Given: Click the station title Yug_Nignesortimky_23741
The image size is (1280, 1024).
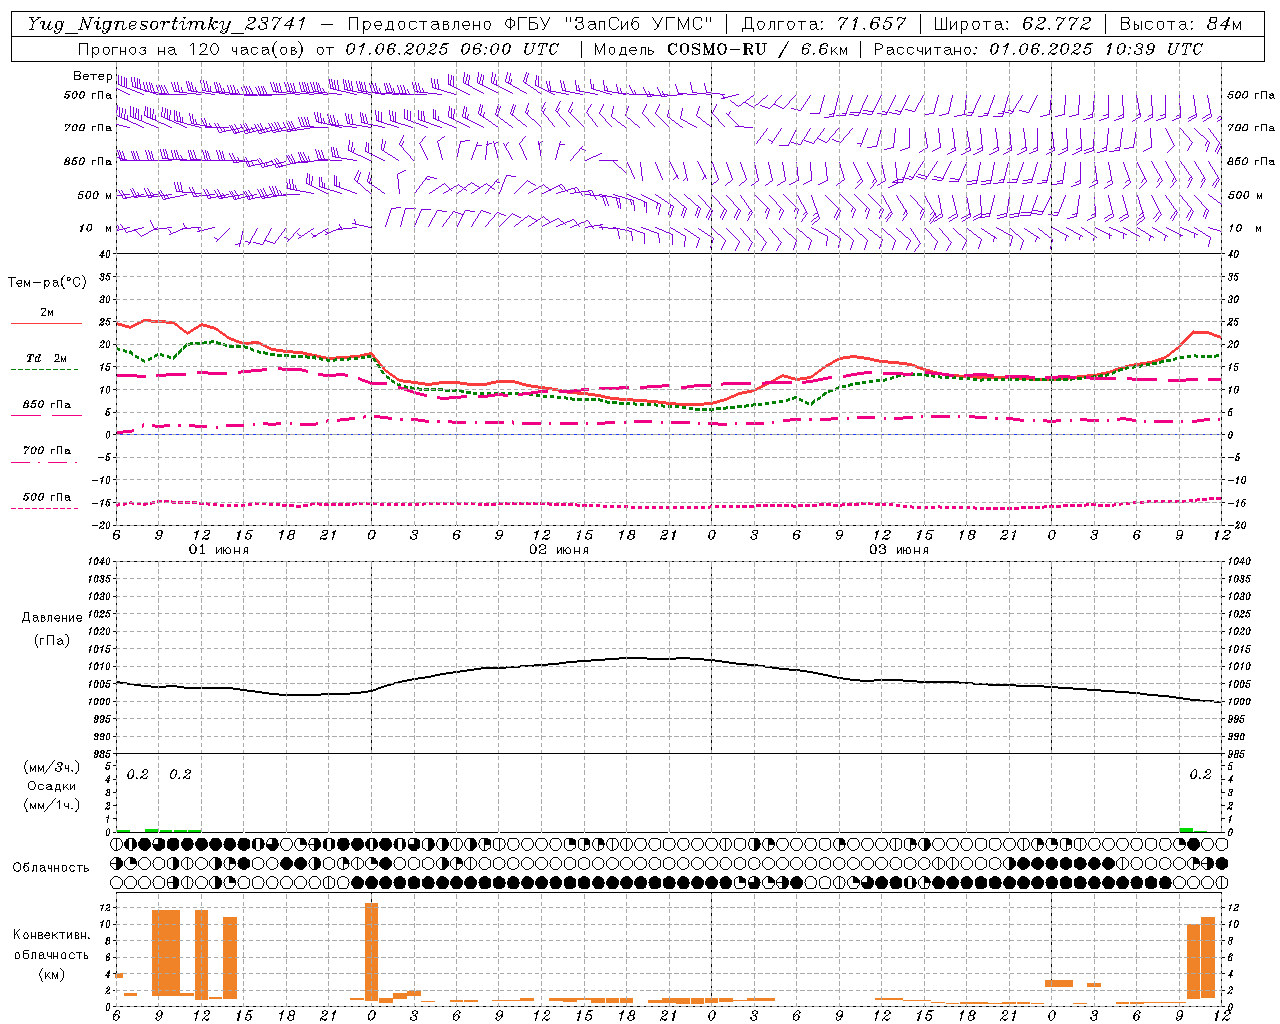Looking at the screenshot, I should [166, 24].
